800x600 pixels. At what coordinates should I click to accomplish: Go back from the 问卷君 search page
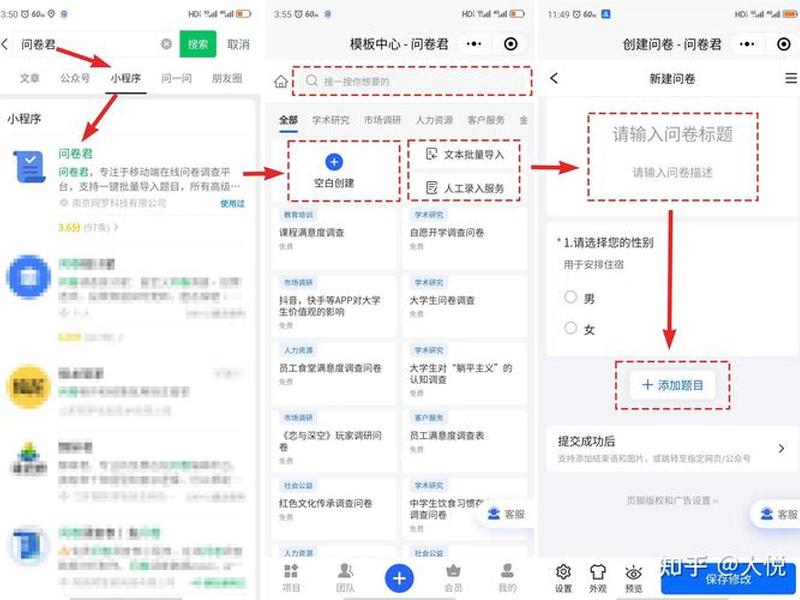(5, 44)
